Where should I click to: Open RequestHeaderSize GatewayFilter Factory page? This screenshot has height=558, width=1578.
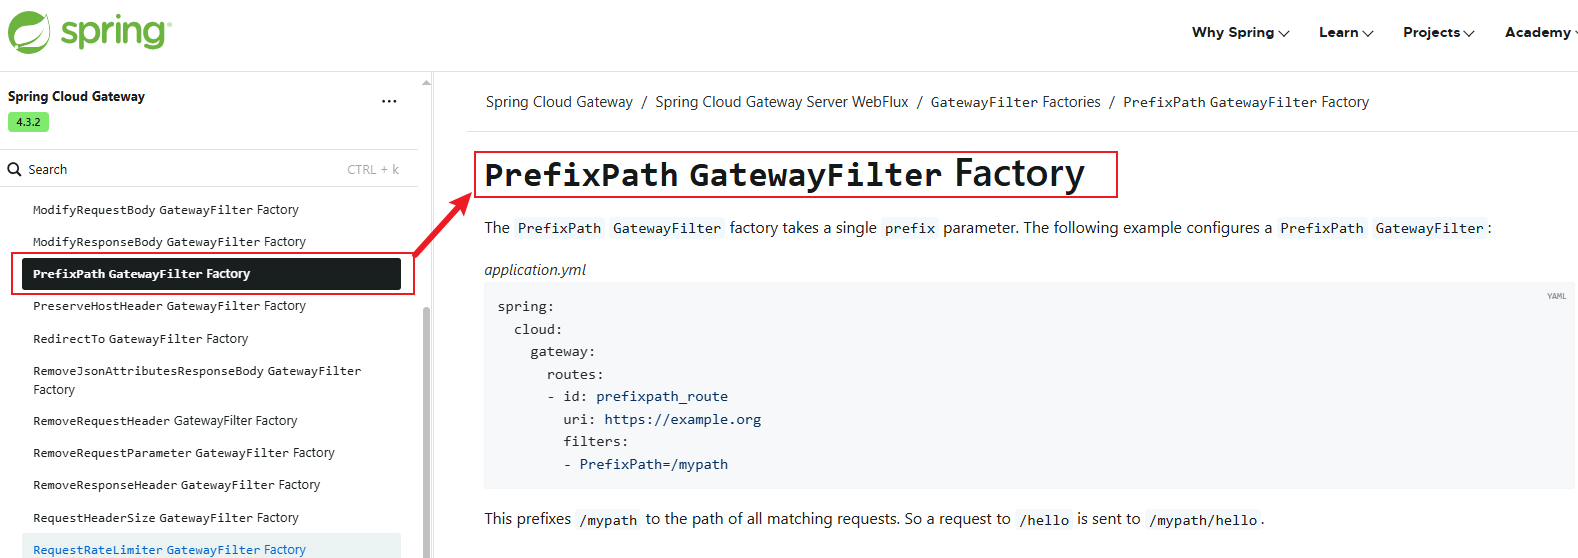tap(166, 518)
